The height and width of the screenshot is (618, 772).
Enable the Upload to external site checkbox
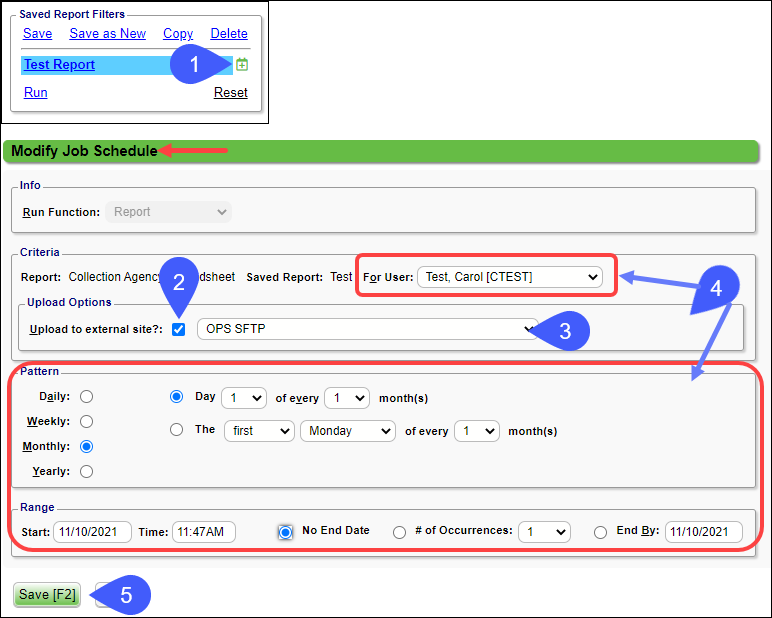[x=179, y=329]
